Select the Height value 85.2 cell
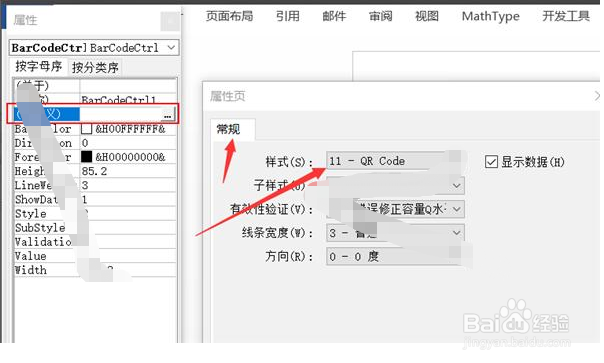 point(128,171)
